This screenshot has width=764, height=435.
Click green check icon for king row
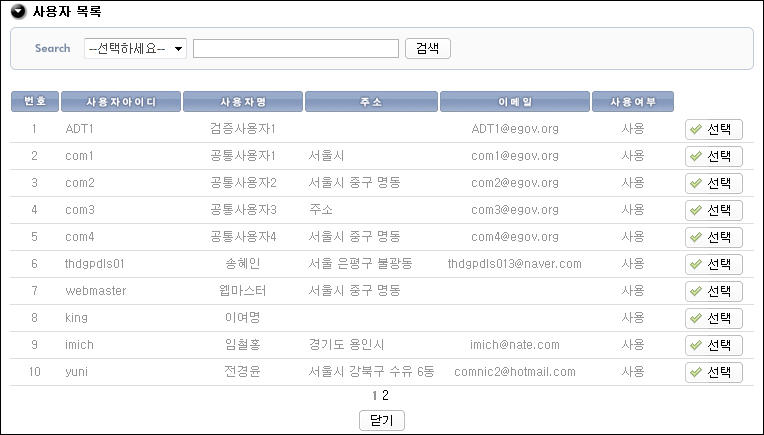(695, 318)
